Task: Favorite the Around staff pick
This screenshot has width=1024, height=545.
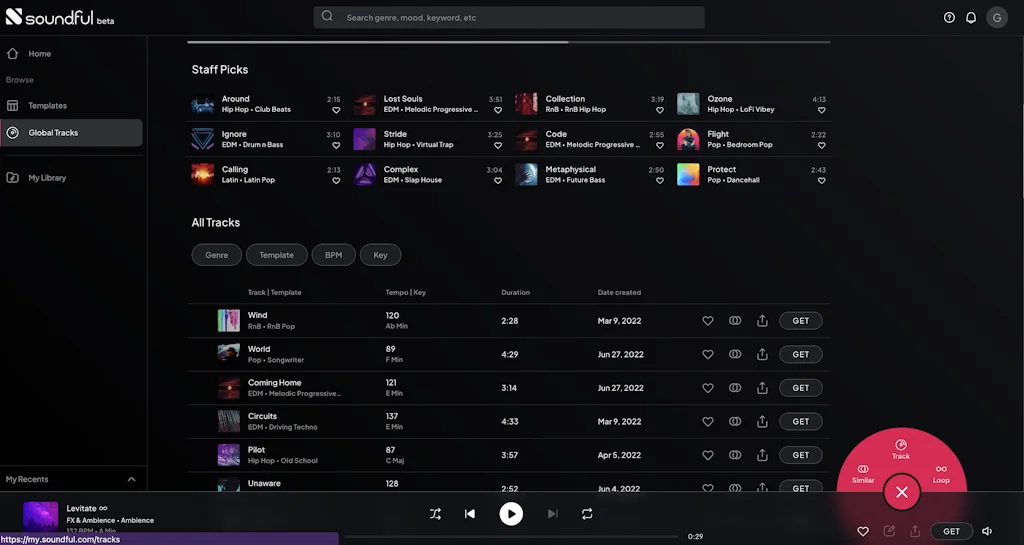Action: pyautogui.click(x=336, y=110)
